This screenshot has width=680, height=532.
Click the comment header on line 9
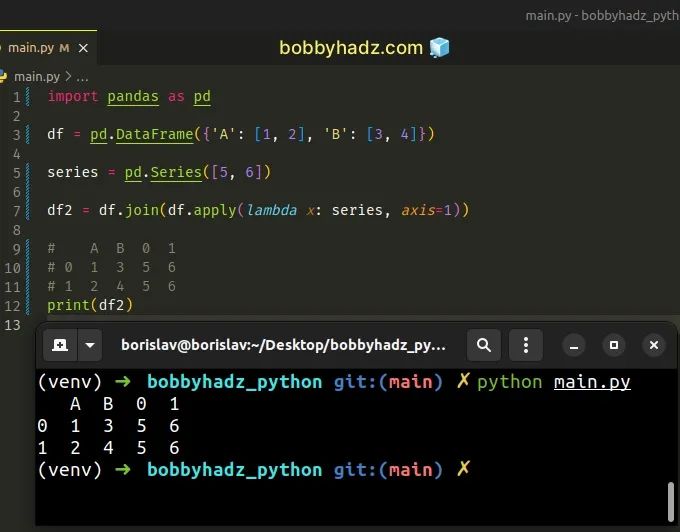click(111, 248)
